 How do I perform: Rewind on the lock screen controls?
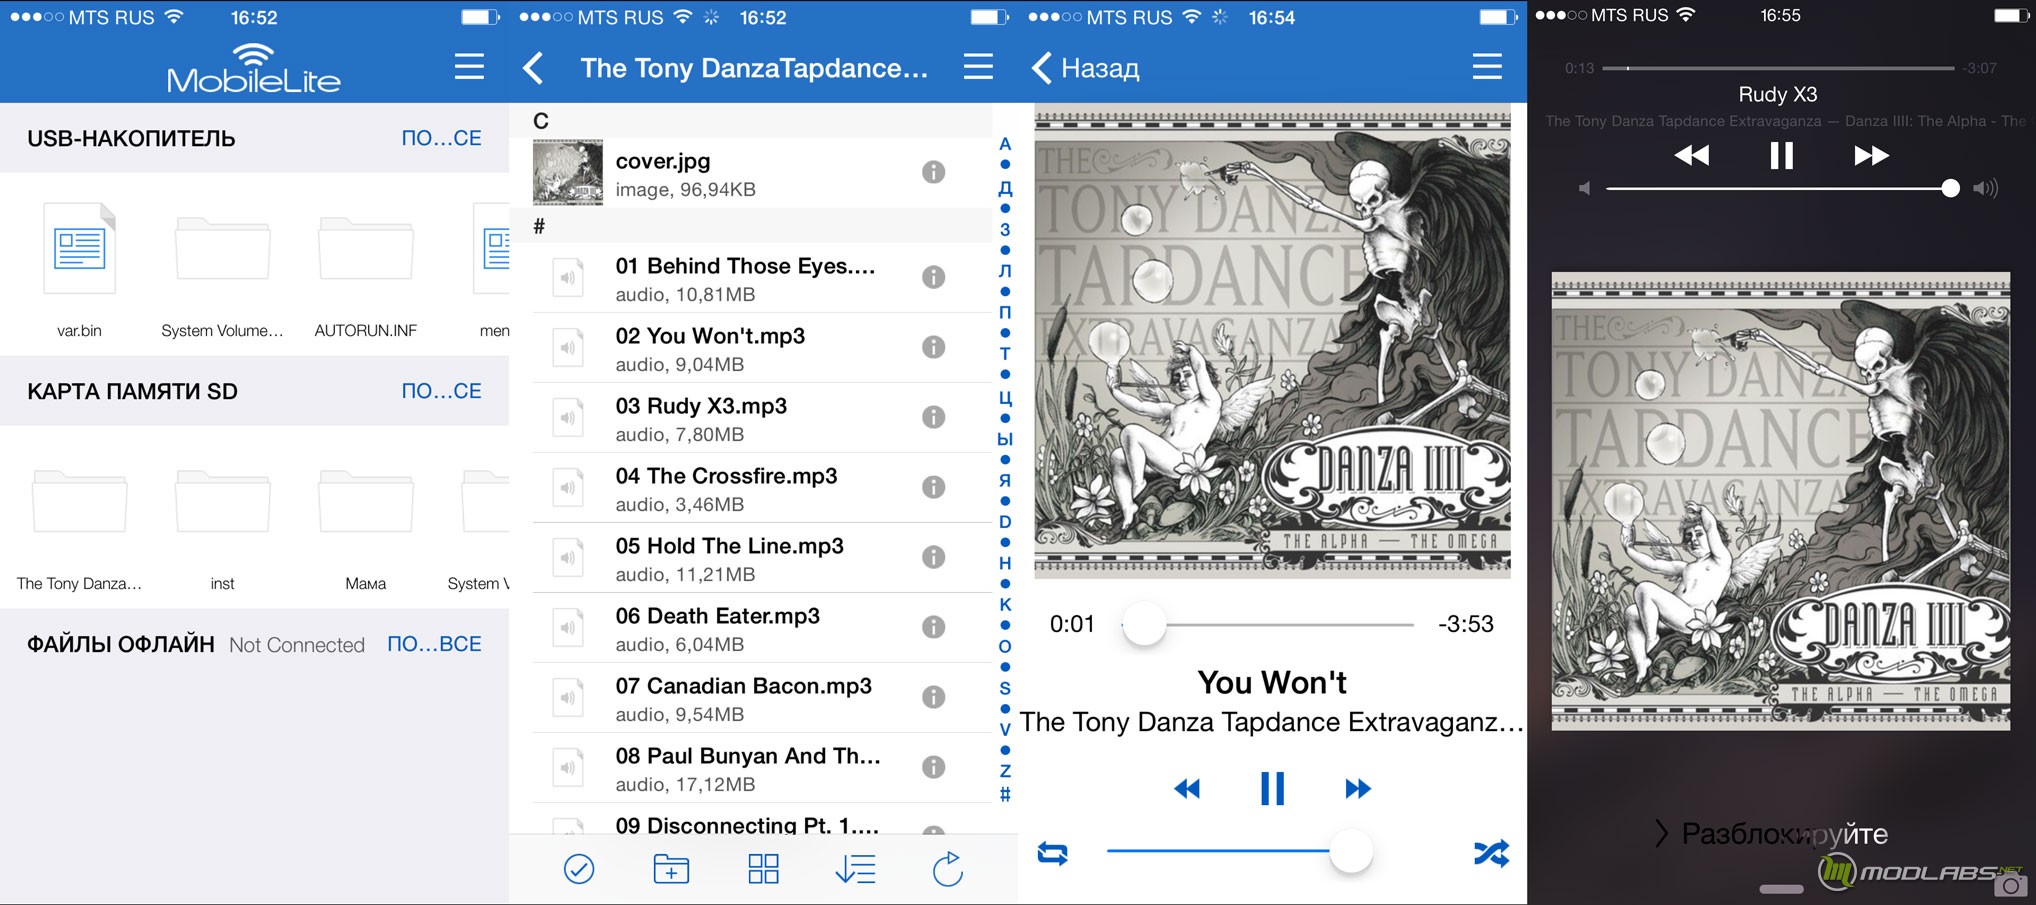(1692, 156)
